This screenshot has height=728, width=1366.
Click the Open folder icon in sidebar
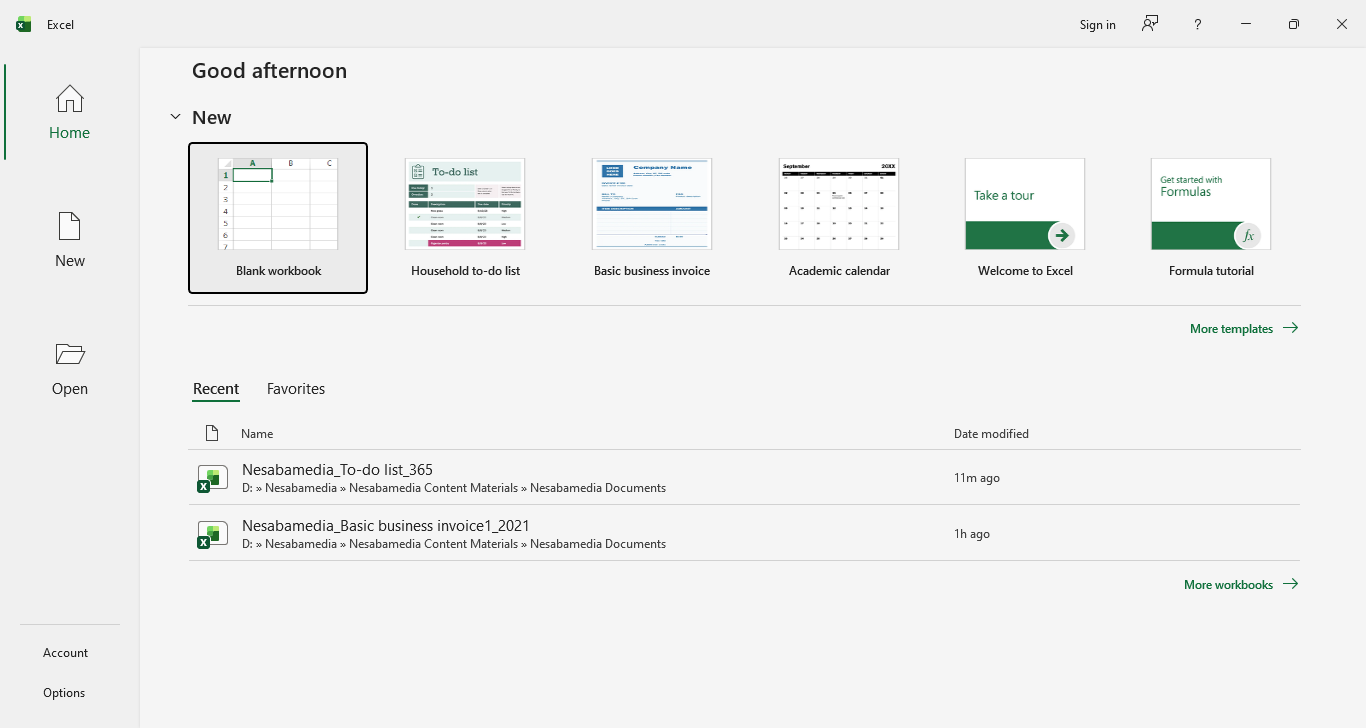(x=69, y=355)
